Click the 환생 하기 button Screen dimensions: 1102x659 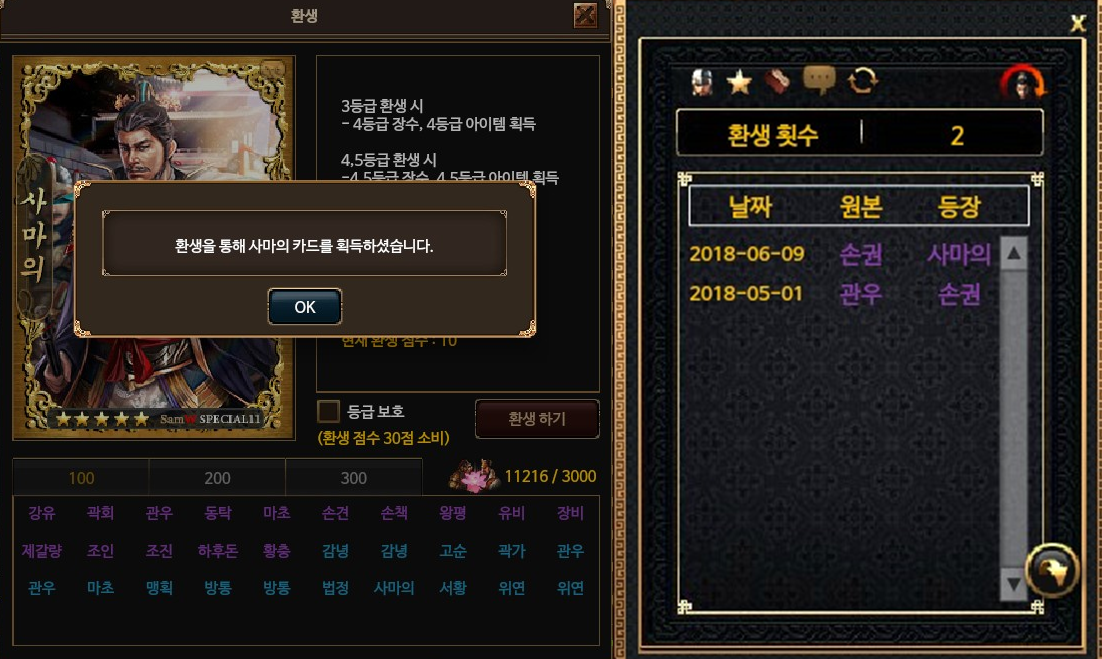pos(537,419)
